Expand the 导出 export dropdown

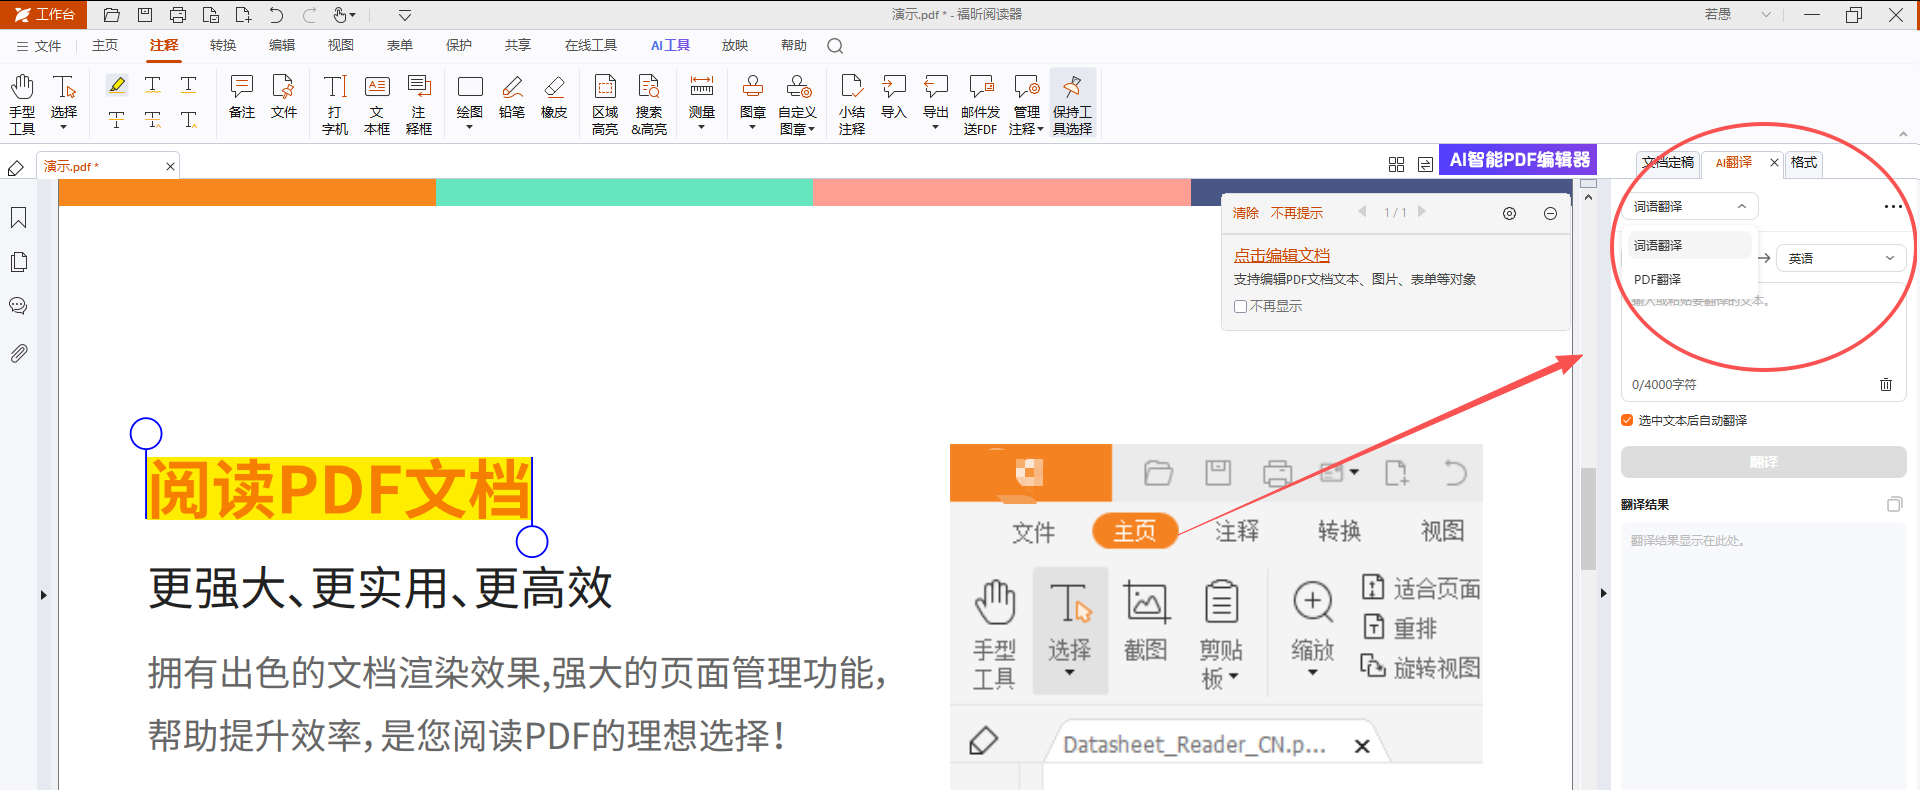[x=936, y=127]
